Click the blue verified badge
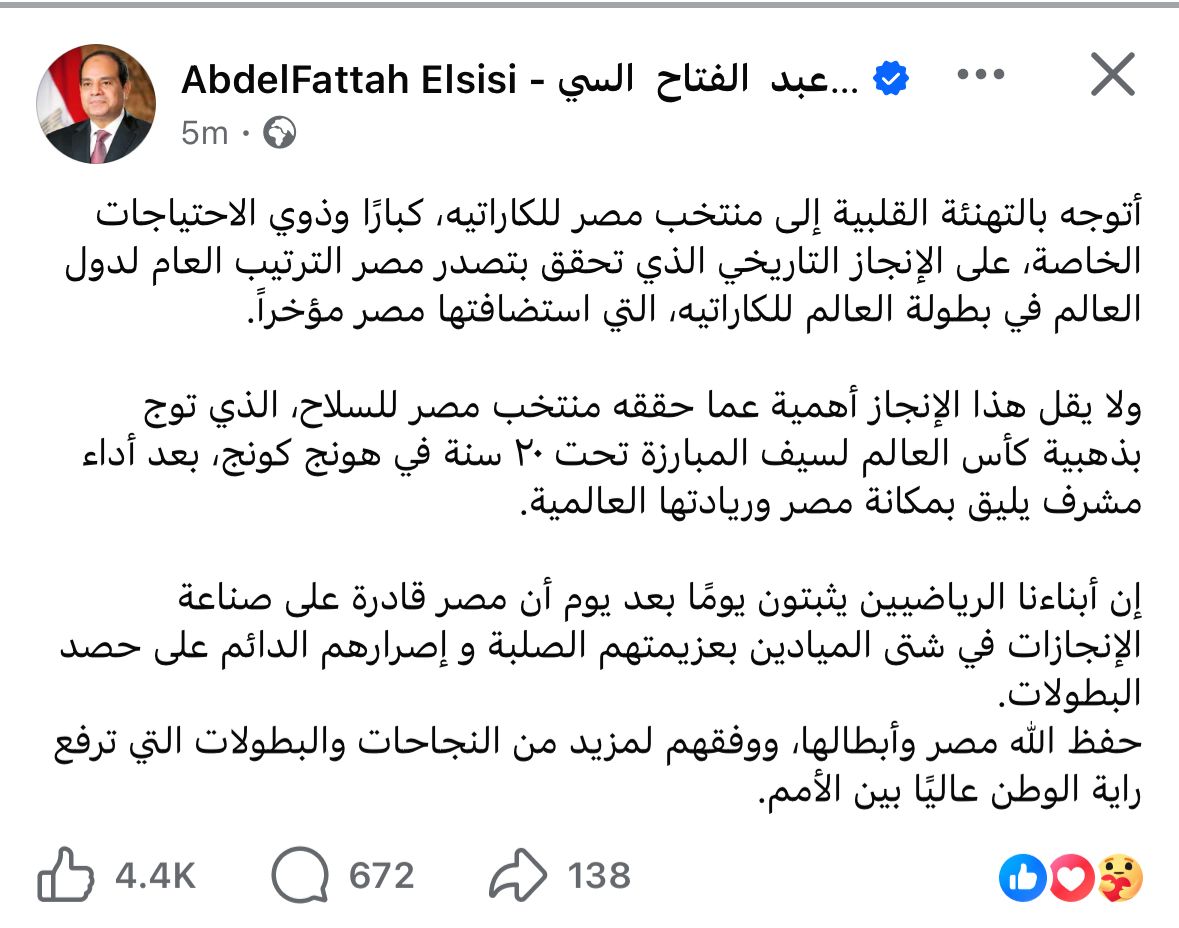The width and height of the screenshot is (1179, 928). tap(889, 79)
